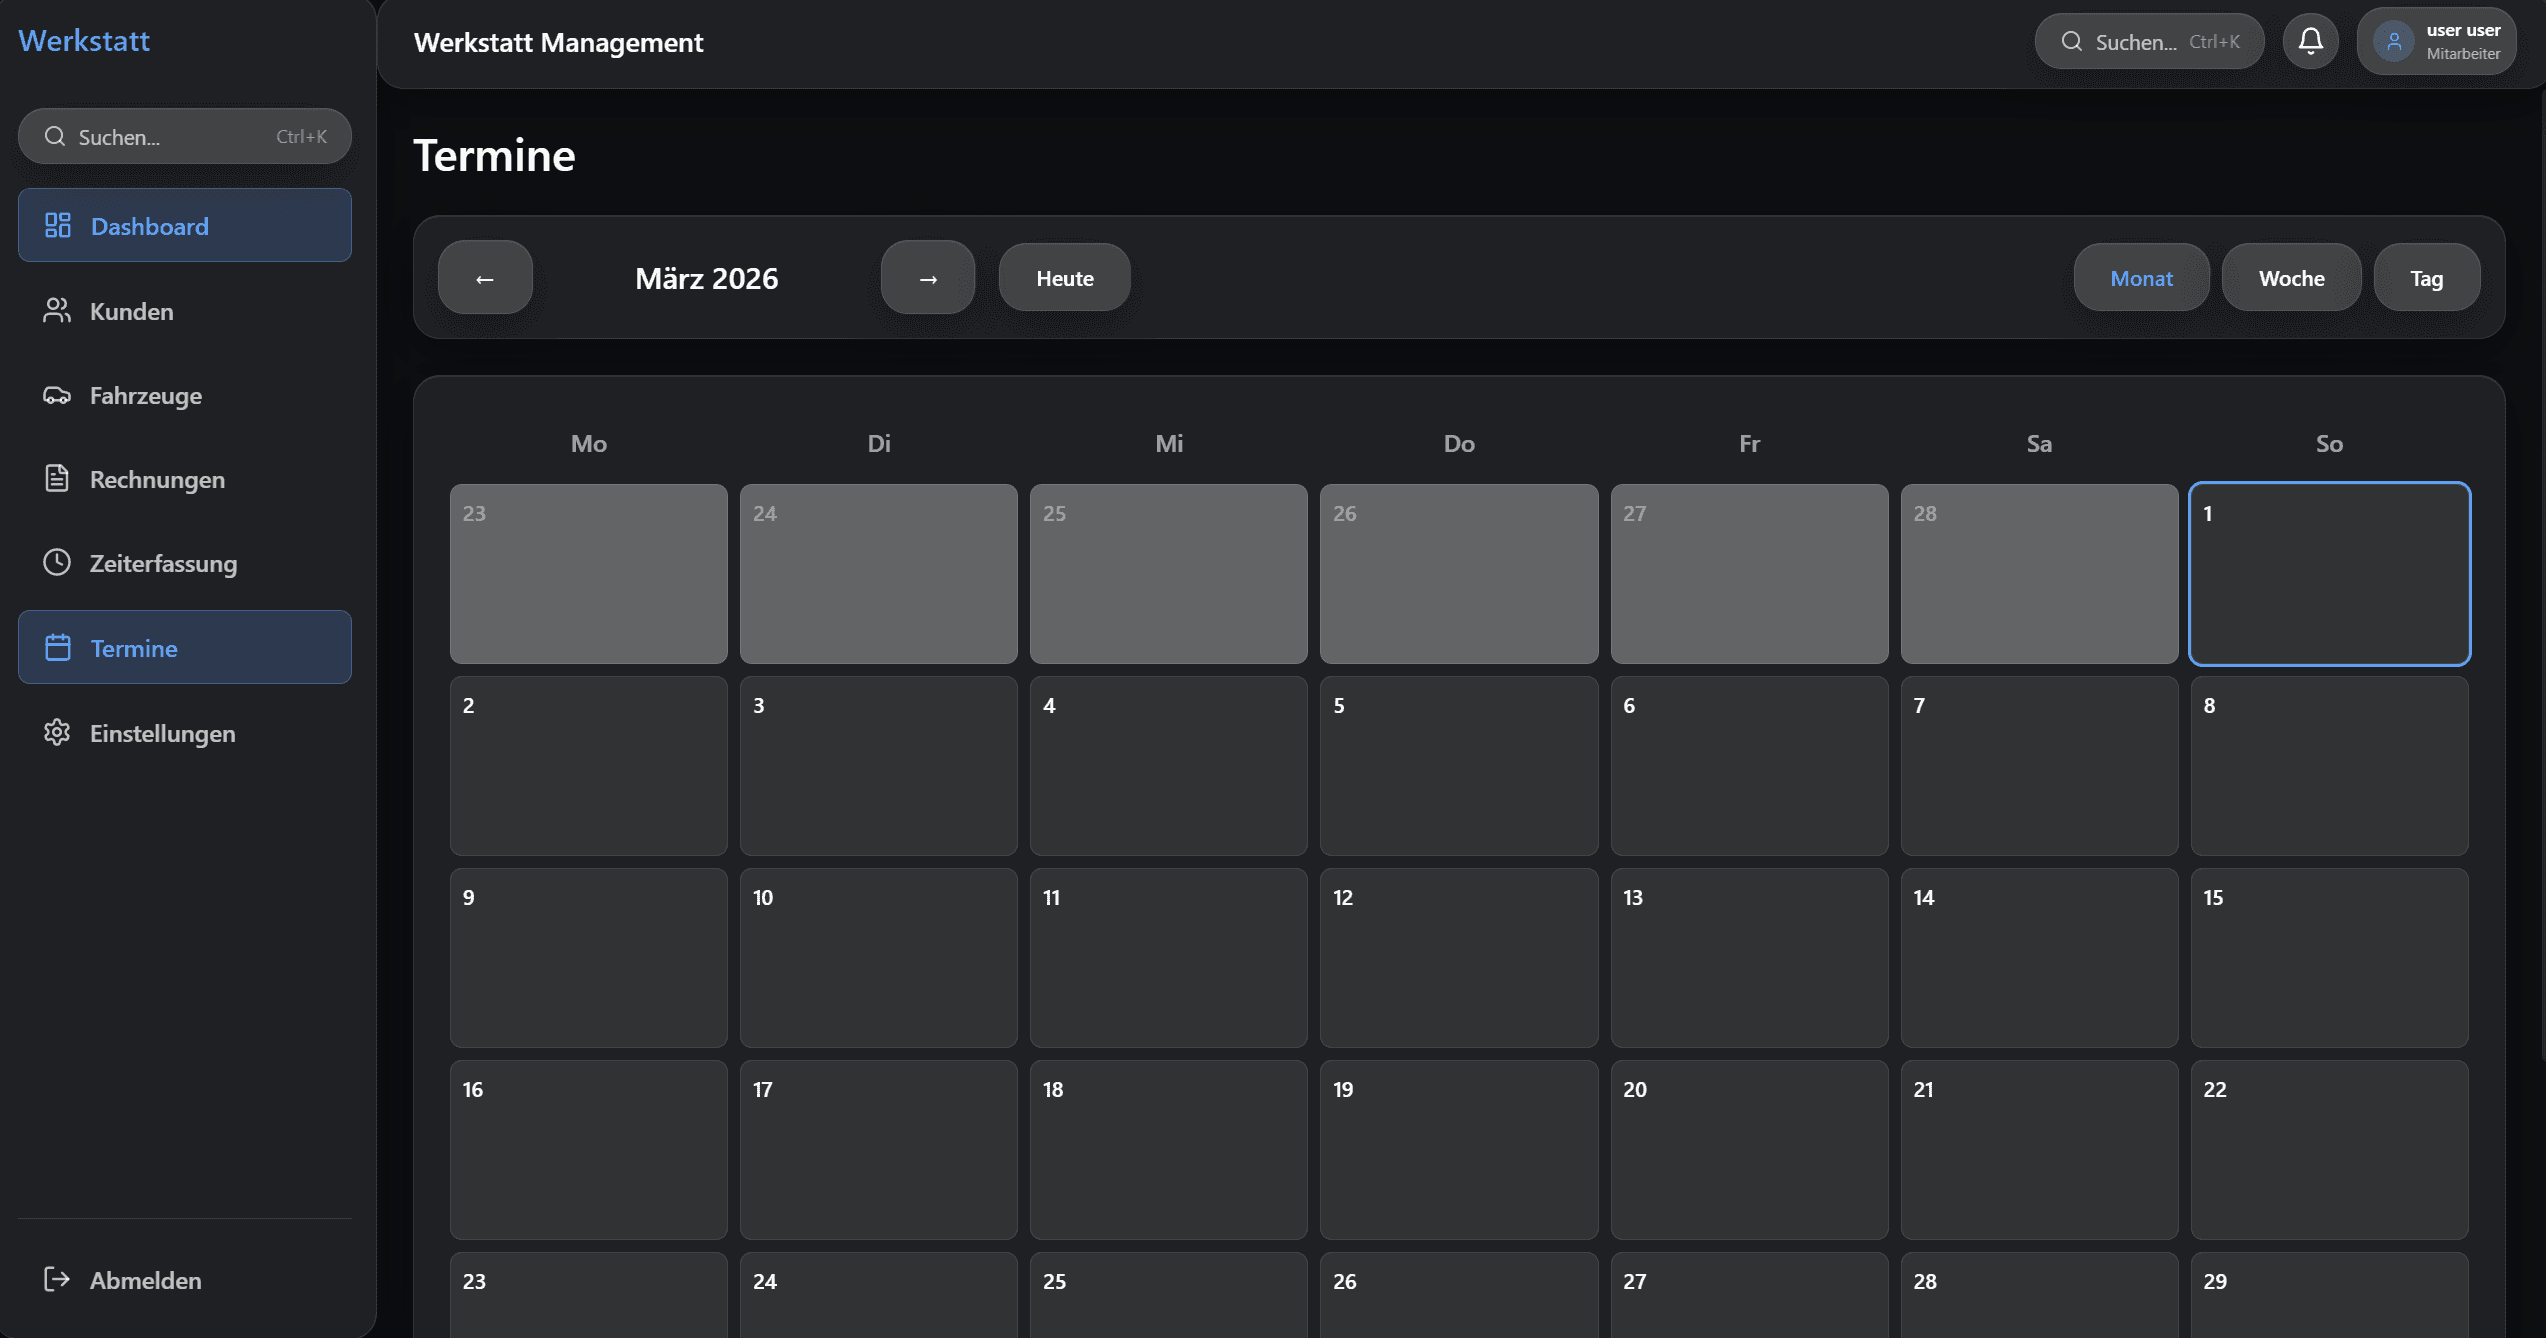The height and width of the screenshot is (1338, 2546).
Task: Focus the sidebar Suchen search field
Action: click(185, 137)
